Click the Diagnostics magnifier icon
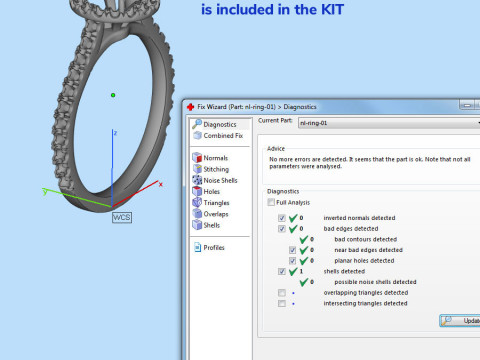Viewport: 480px width, 360px height. [197, 124]
